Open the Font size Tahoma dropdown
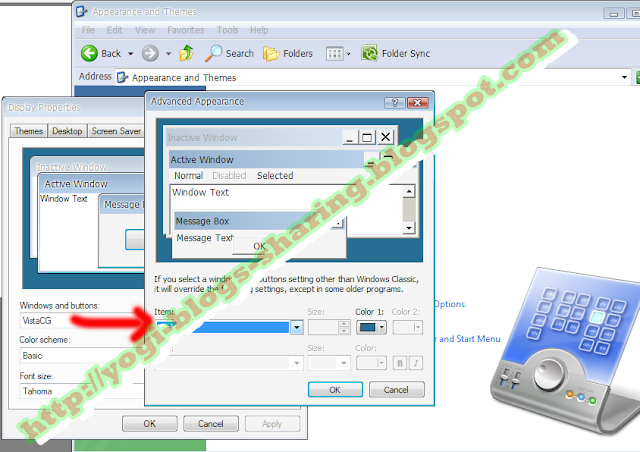The width and height of the screenshot is (640, 452). pos(82,391)
